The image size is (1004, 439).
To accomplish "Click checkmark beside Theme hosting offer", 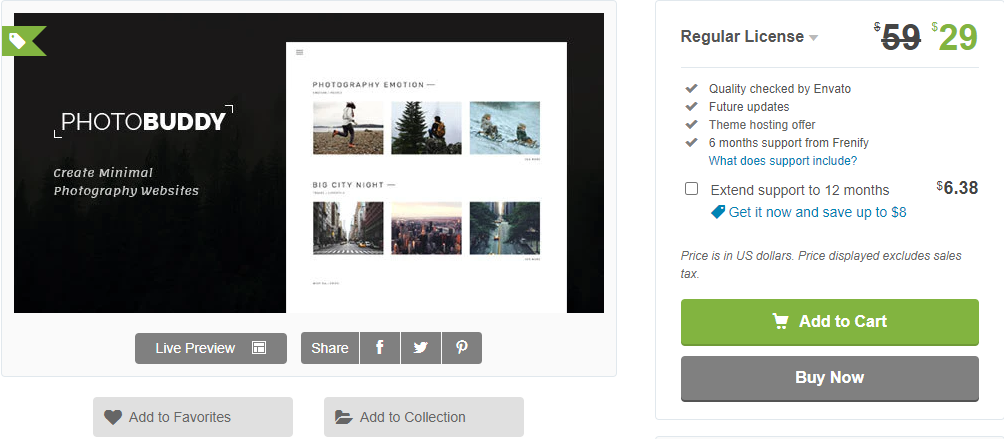I will [691, 124].
